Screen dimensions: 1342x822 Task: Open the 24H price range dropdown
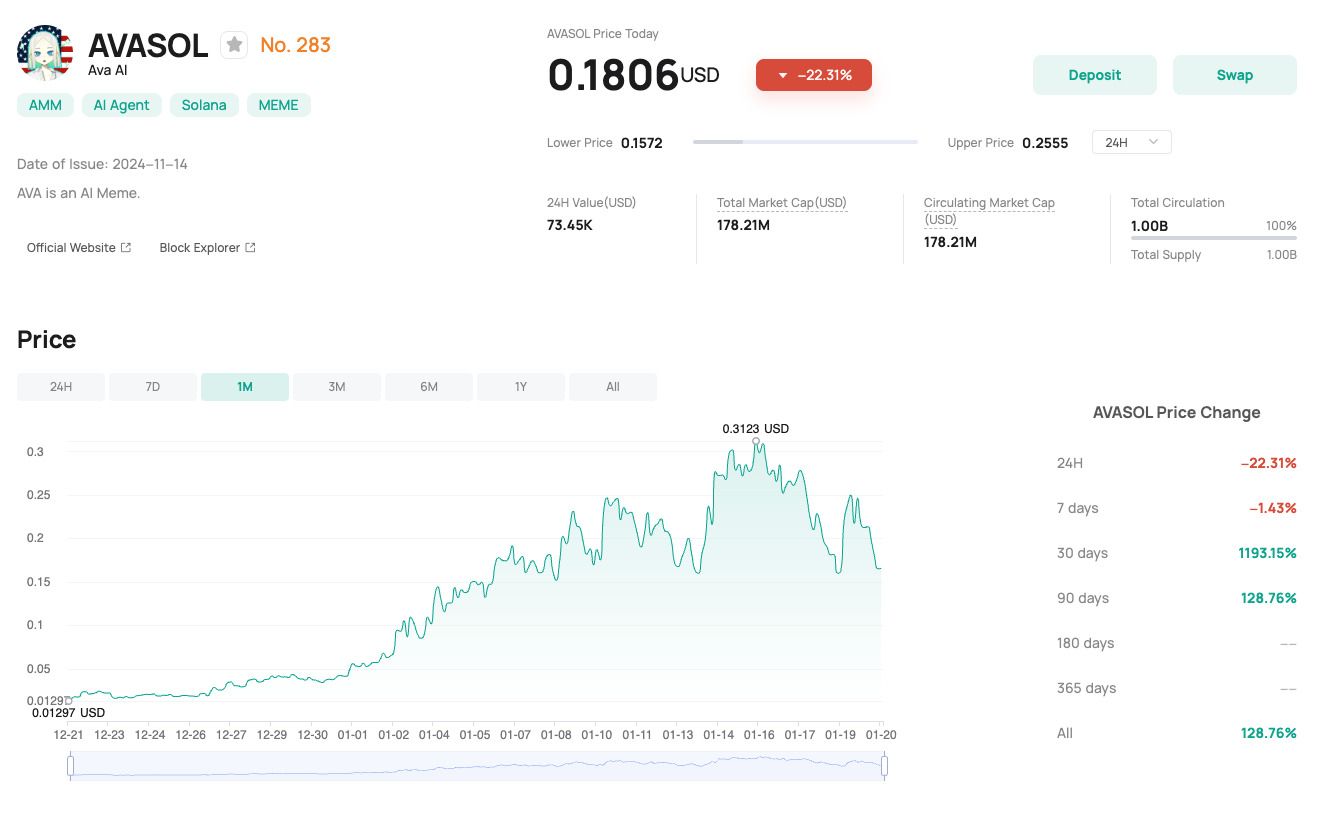(x=1131, y=142)
